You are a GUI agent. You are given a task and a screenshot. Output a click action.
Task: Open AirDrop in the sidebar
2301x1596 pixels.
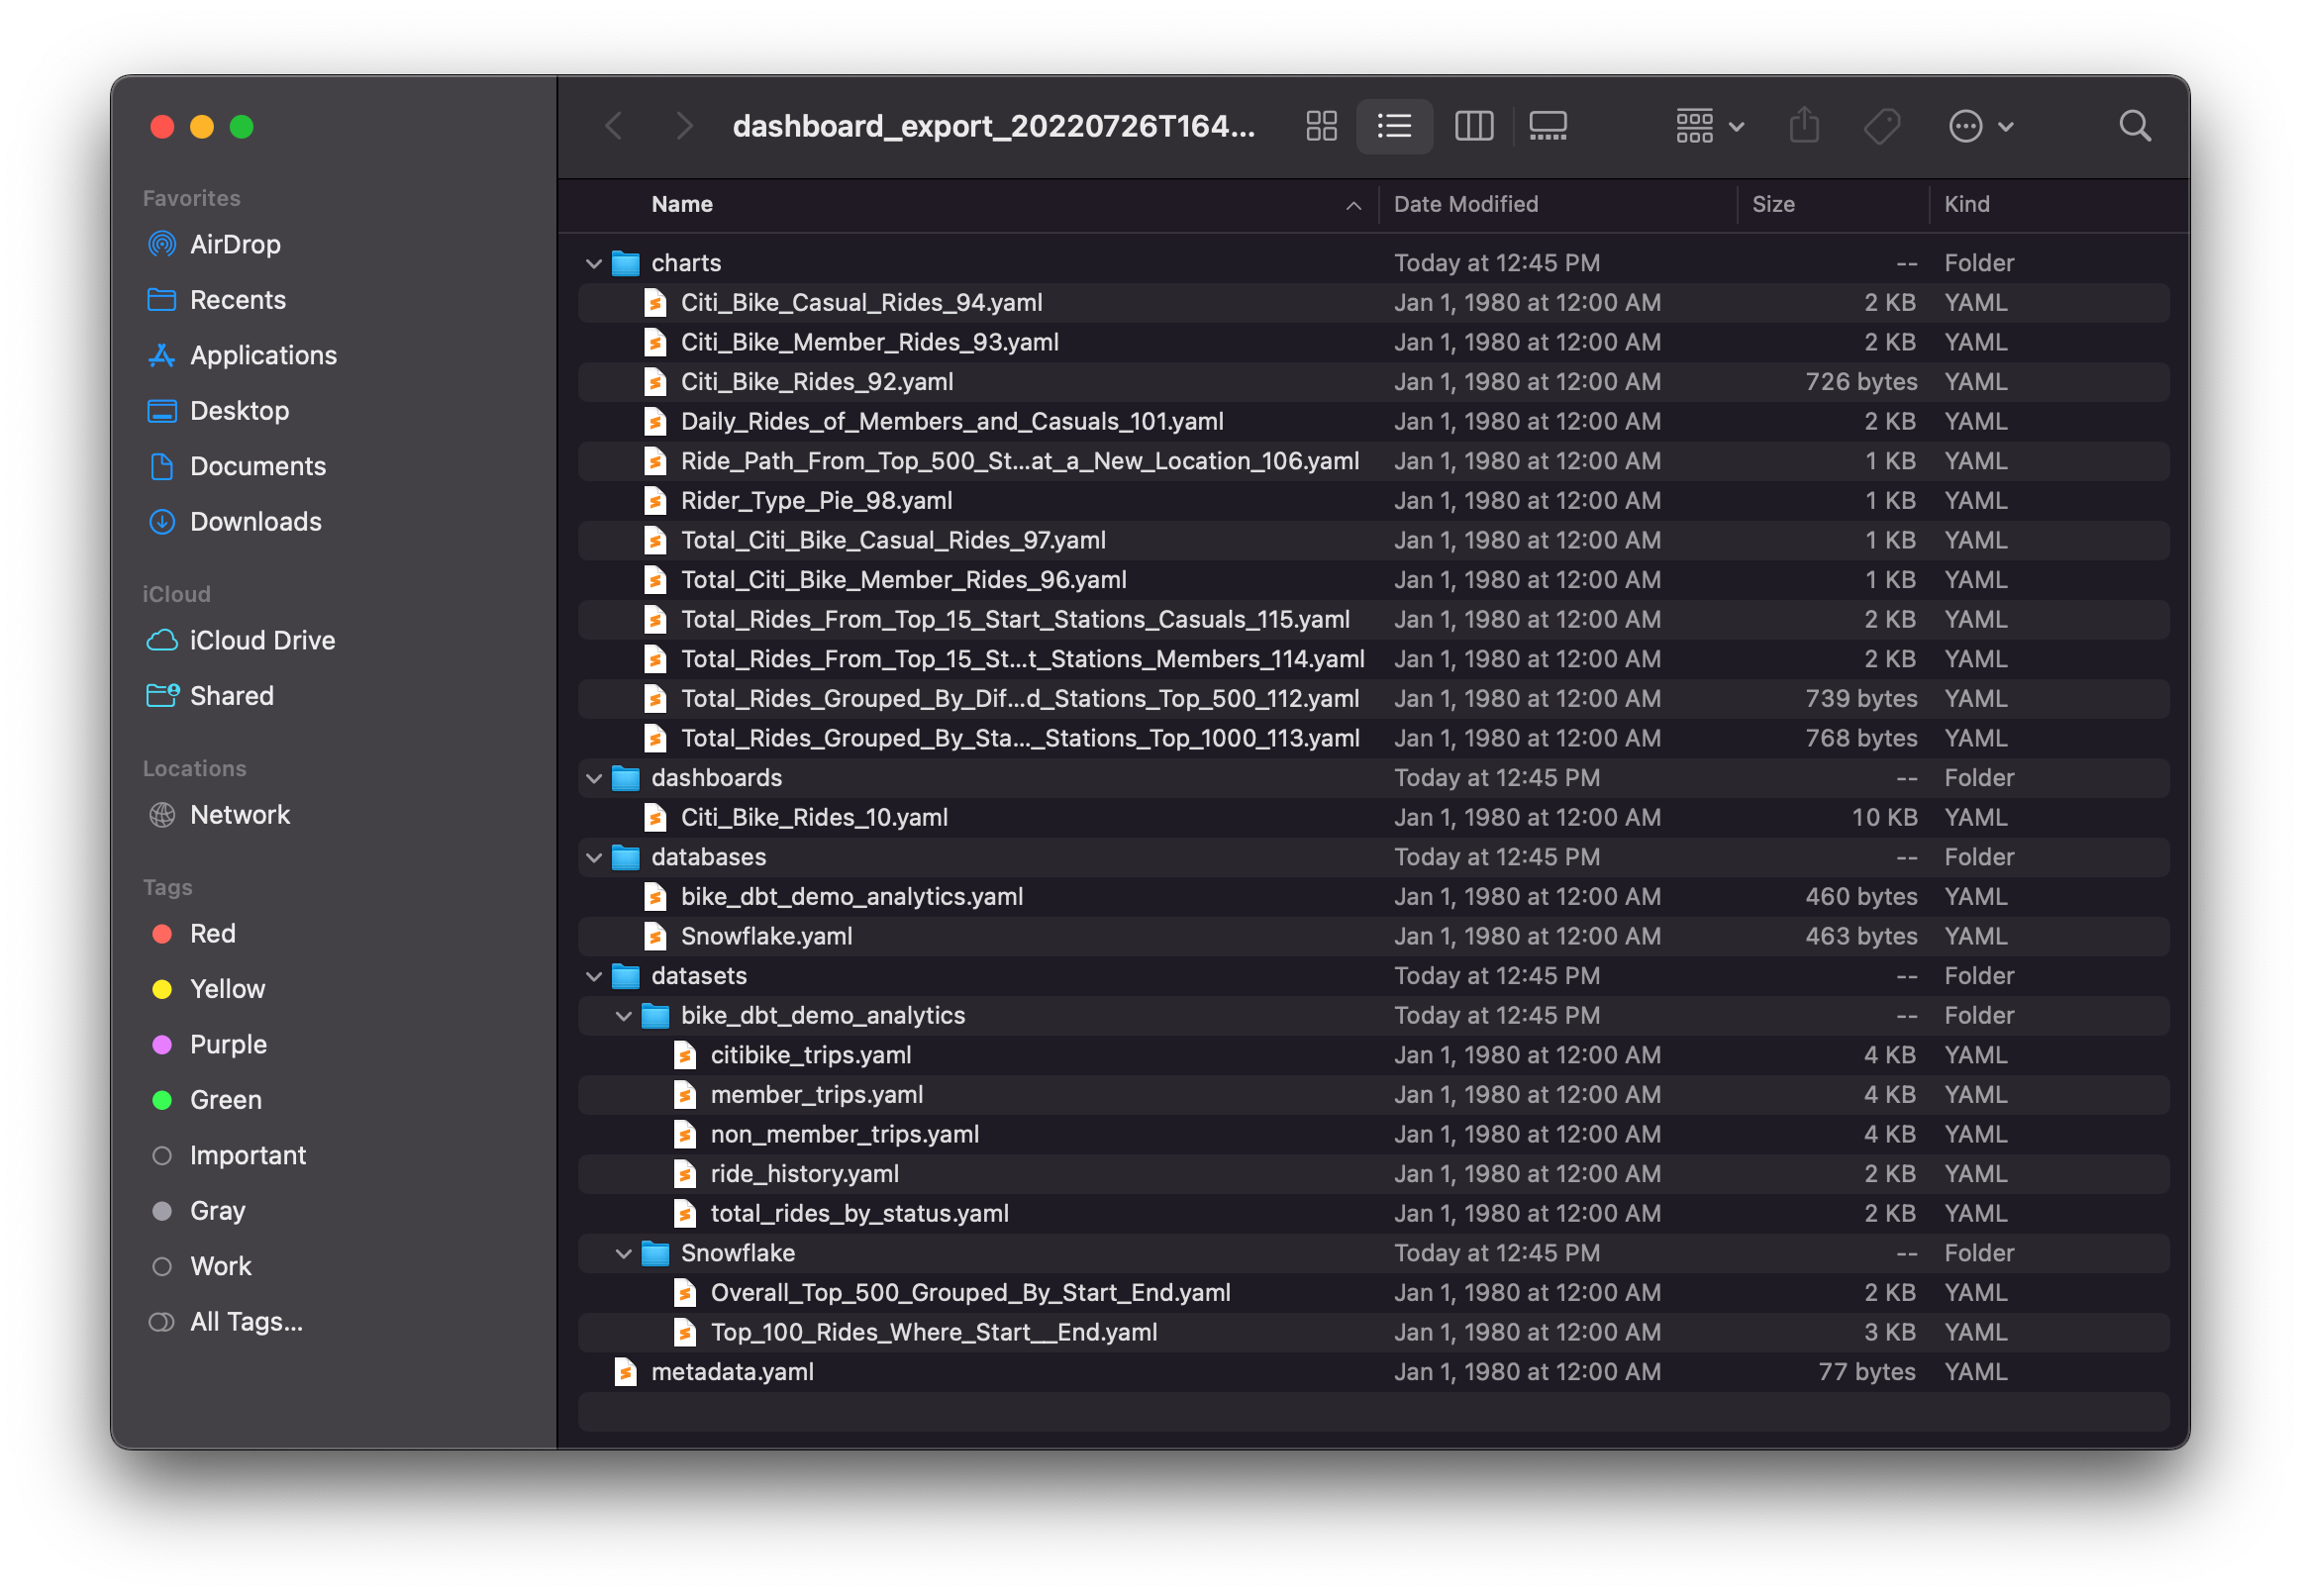(x=235, y=244)
